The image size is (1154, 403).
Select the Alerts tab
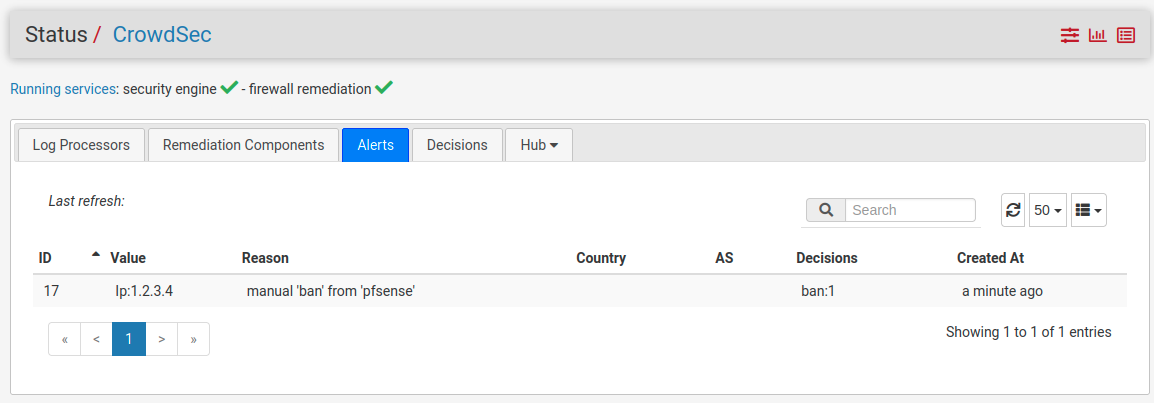pyautogui.click(x=375, y=145)
